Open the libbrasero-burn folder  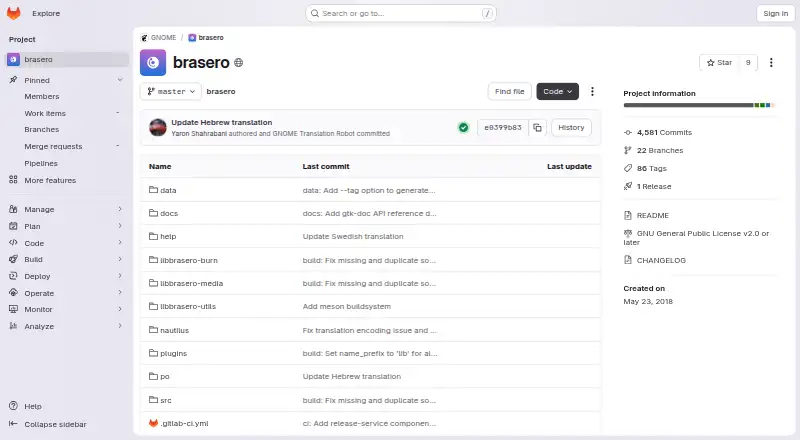pos(189,260)
